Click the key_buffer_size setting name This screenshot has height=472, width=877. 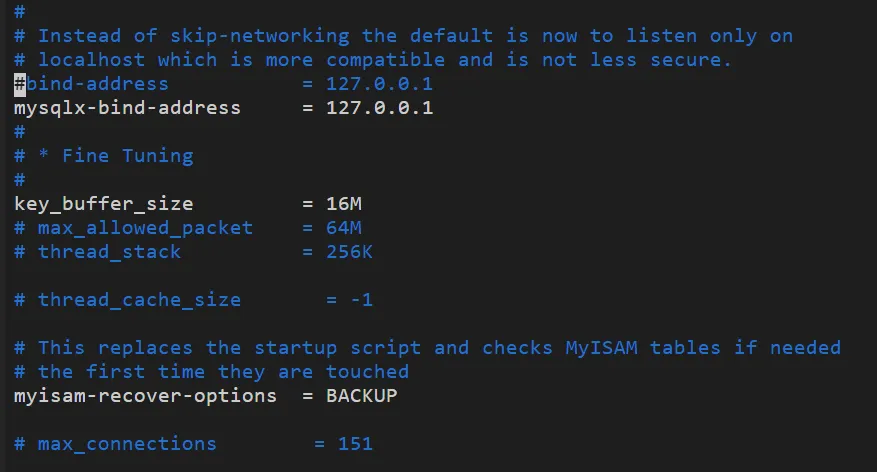coord(103,204)
